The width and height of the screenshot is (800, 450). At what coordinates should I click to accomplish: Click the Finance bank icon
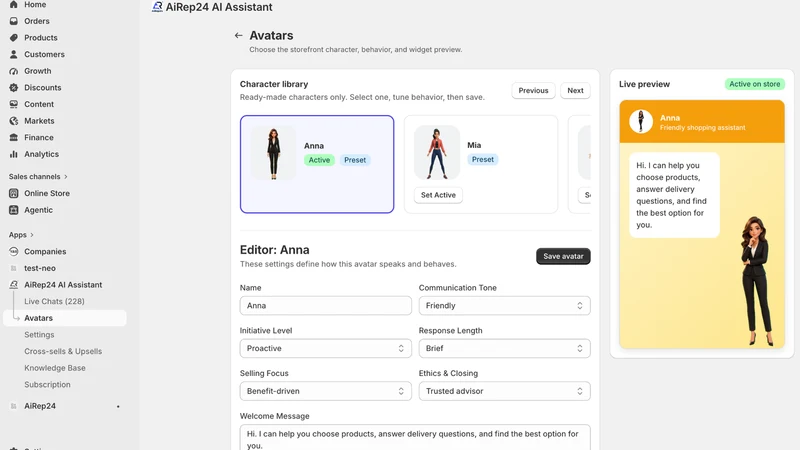click(x=14, y=137)
